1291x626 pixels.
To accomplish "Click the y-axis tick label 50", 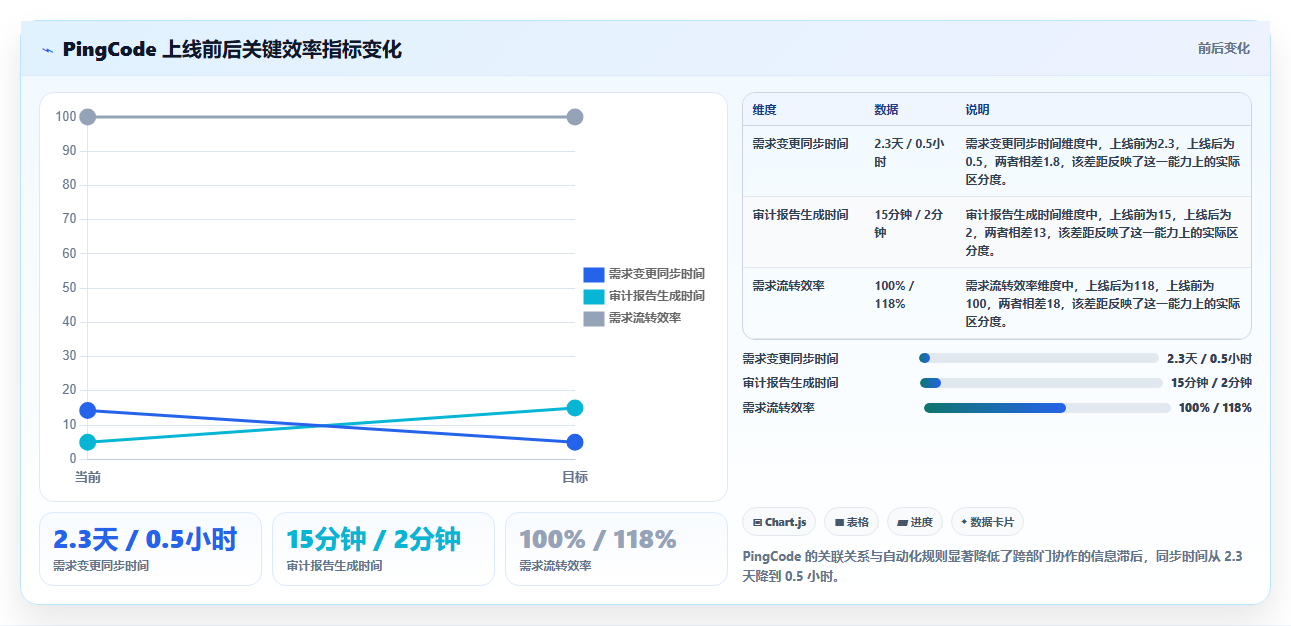I will [69, 288].
